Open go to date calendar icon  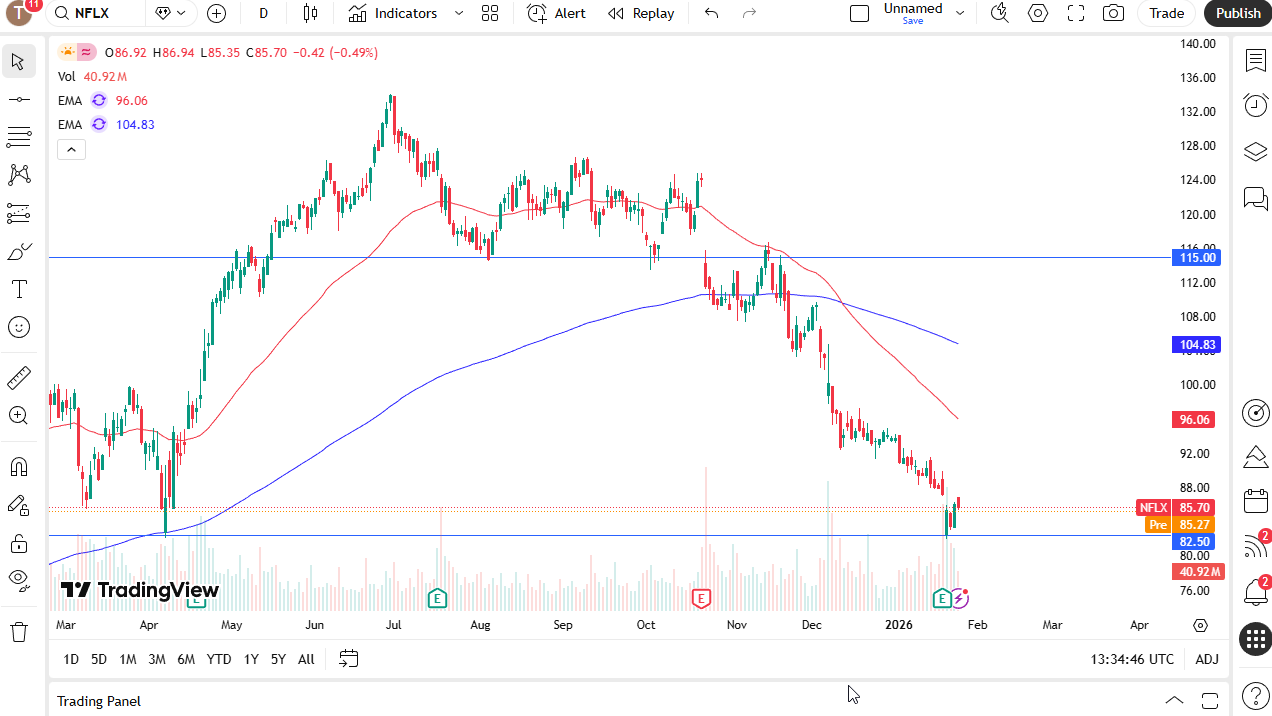coord(348,659)
